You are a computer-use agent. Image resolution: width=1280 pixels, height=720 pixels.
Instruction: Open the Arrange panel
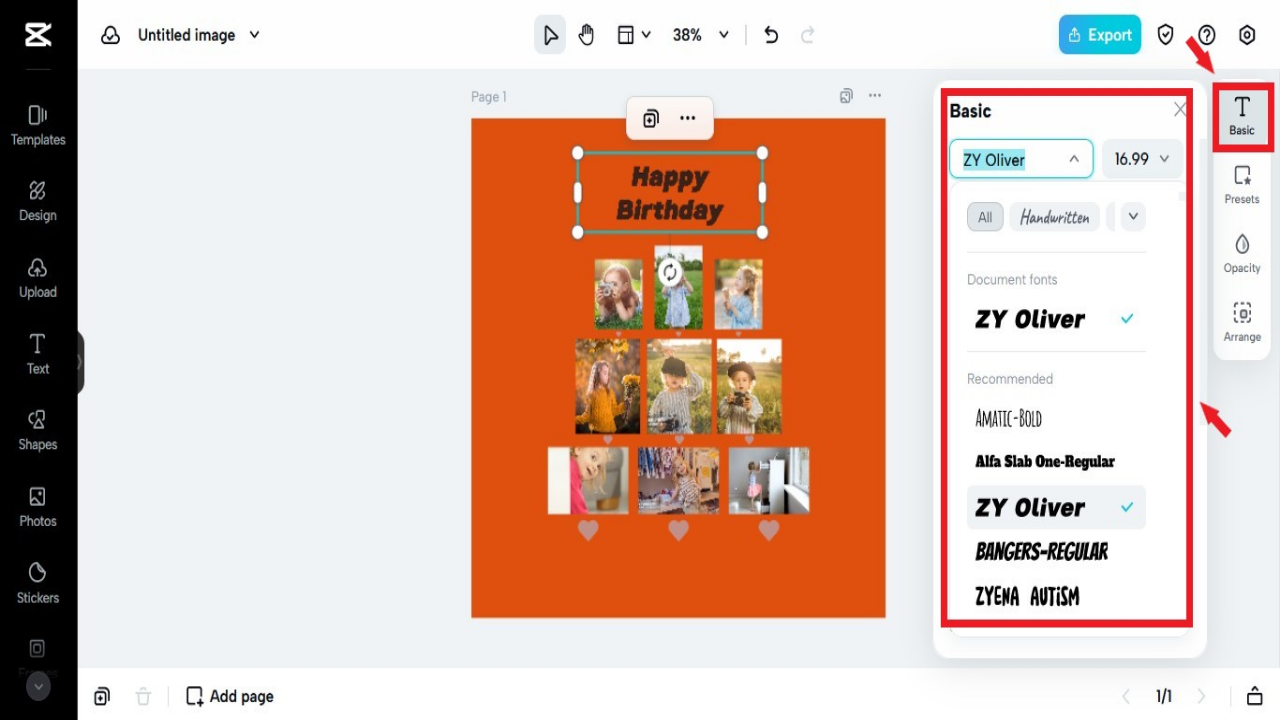tap(1242, 322)
